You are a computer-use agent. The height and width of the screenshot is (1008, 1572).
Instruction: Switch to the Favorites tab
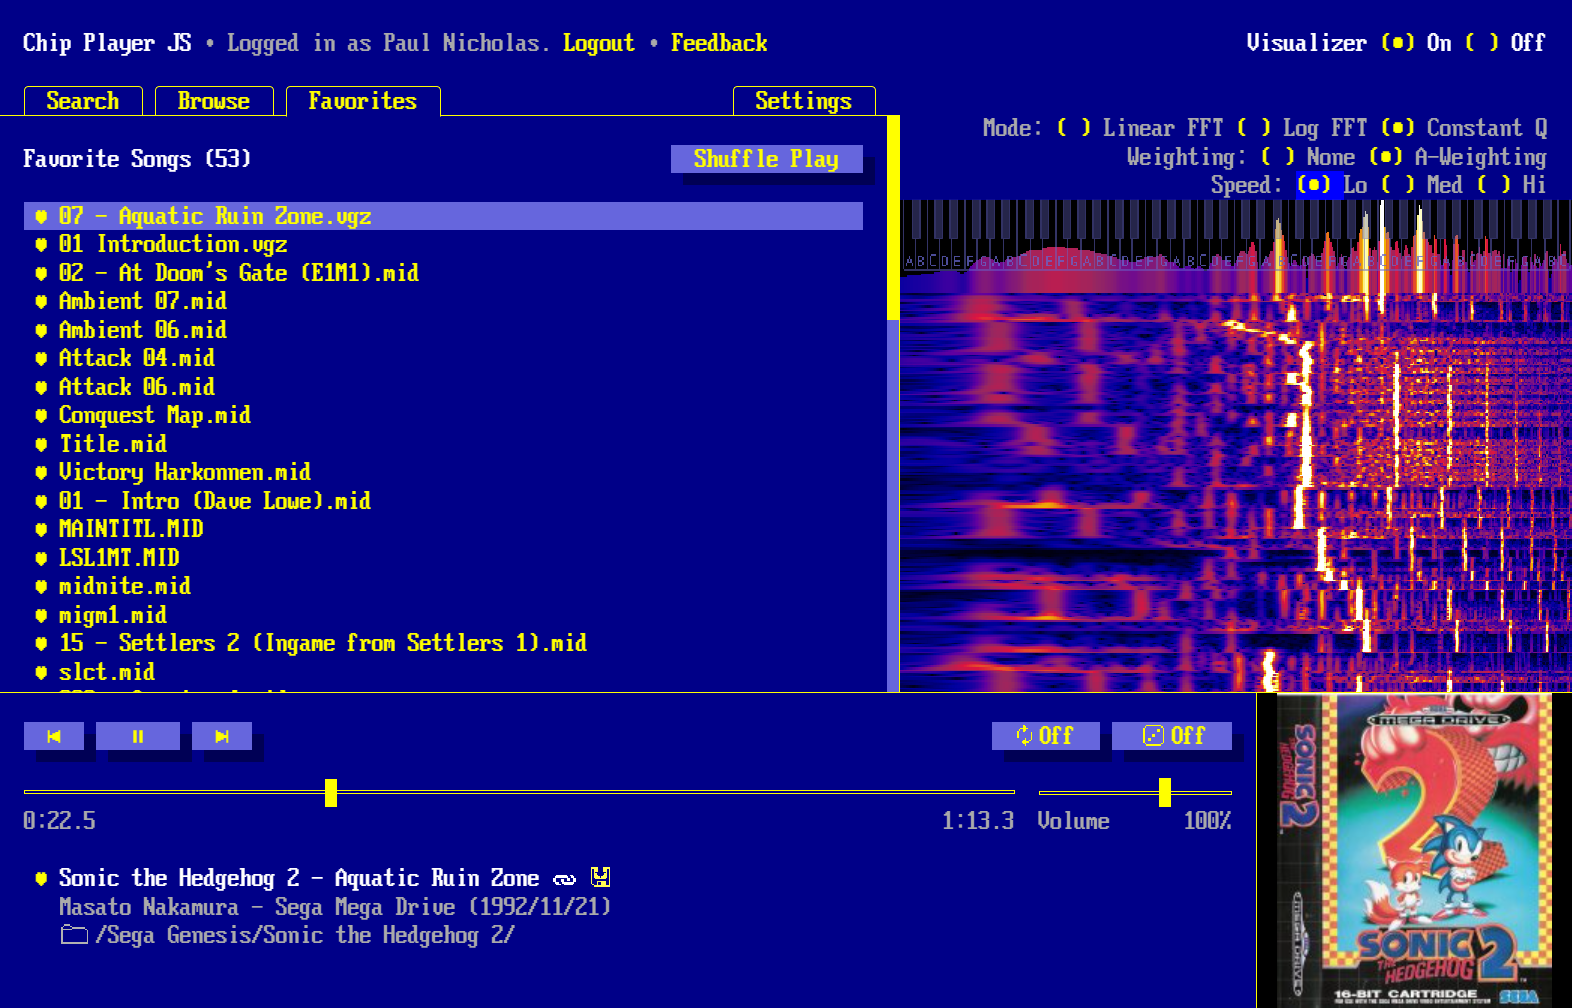363,101
